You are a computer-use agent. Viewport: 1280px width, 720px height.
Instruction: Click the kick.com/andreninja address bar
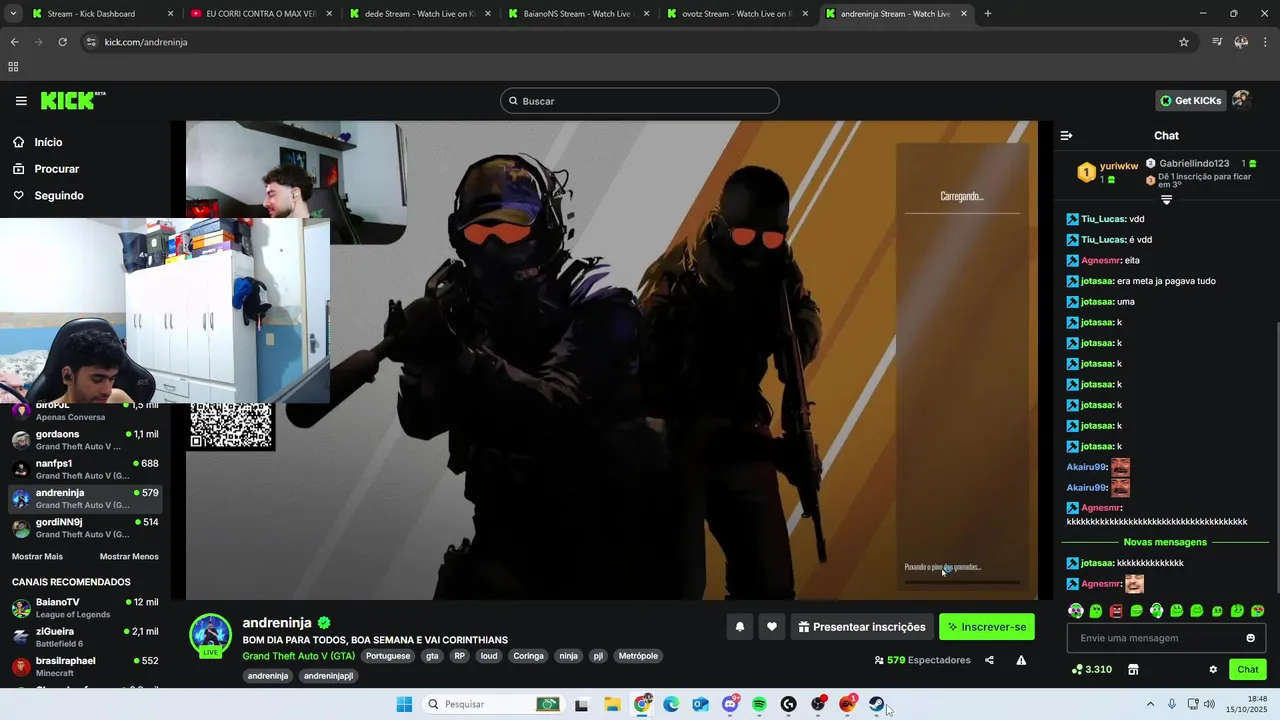(x=146, y=42)
